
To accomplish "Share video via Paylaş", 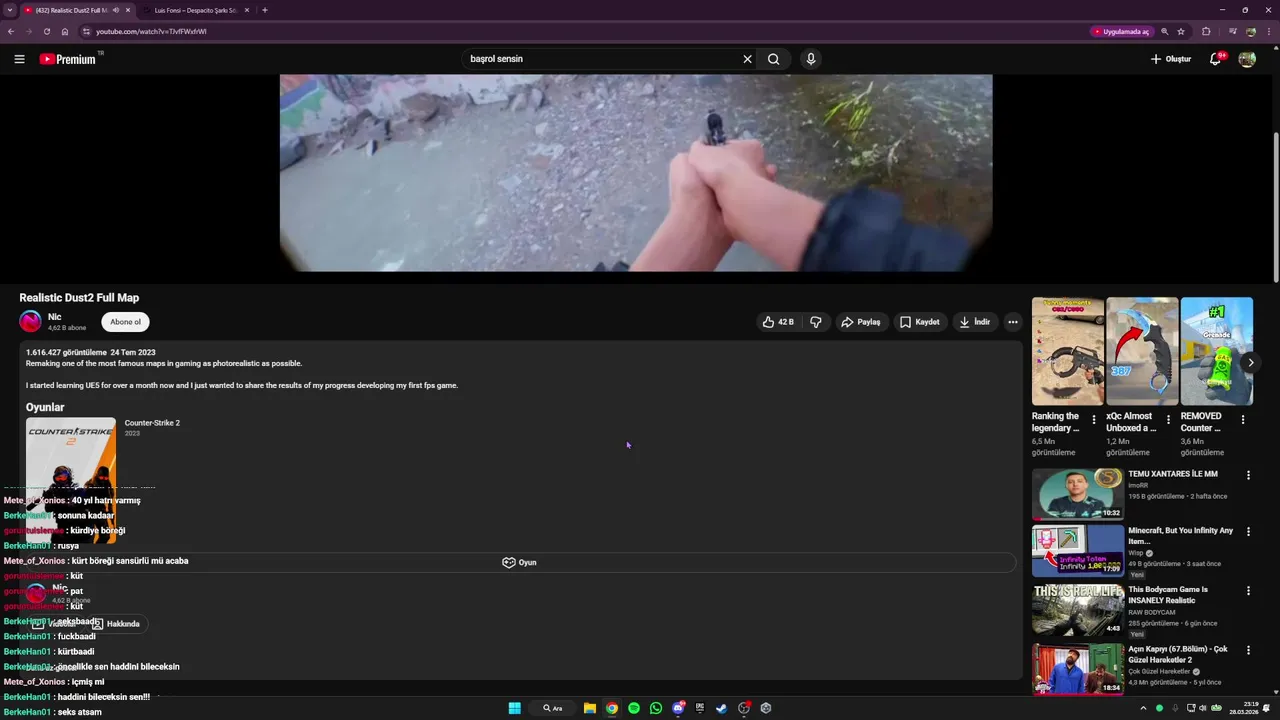I will 861,322.
